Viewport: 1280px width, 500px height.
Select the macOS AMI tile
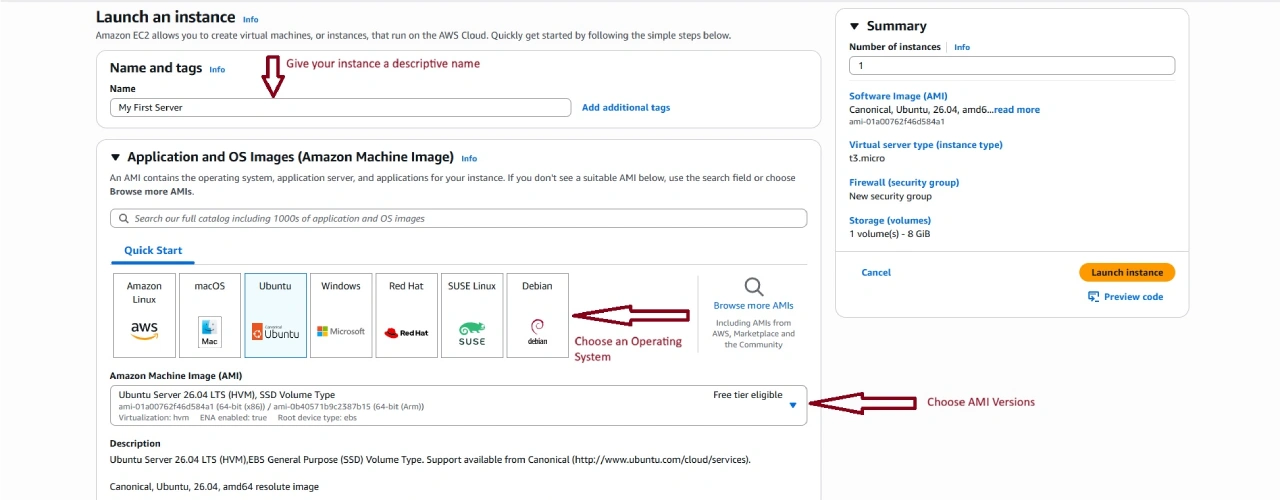coord(210,315)
